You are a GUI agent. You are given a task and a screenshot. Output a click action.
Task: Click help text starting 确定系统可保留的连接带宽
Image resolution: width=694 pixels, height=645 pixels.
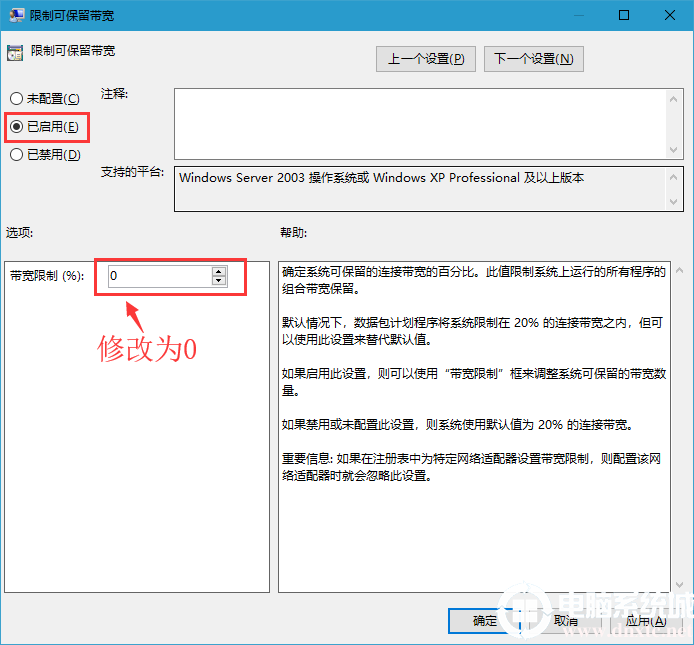(x=474, y=280)
